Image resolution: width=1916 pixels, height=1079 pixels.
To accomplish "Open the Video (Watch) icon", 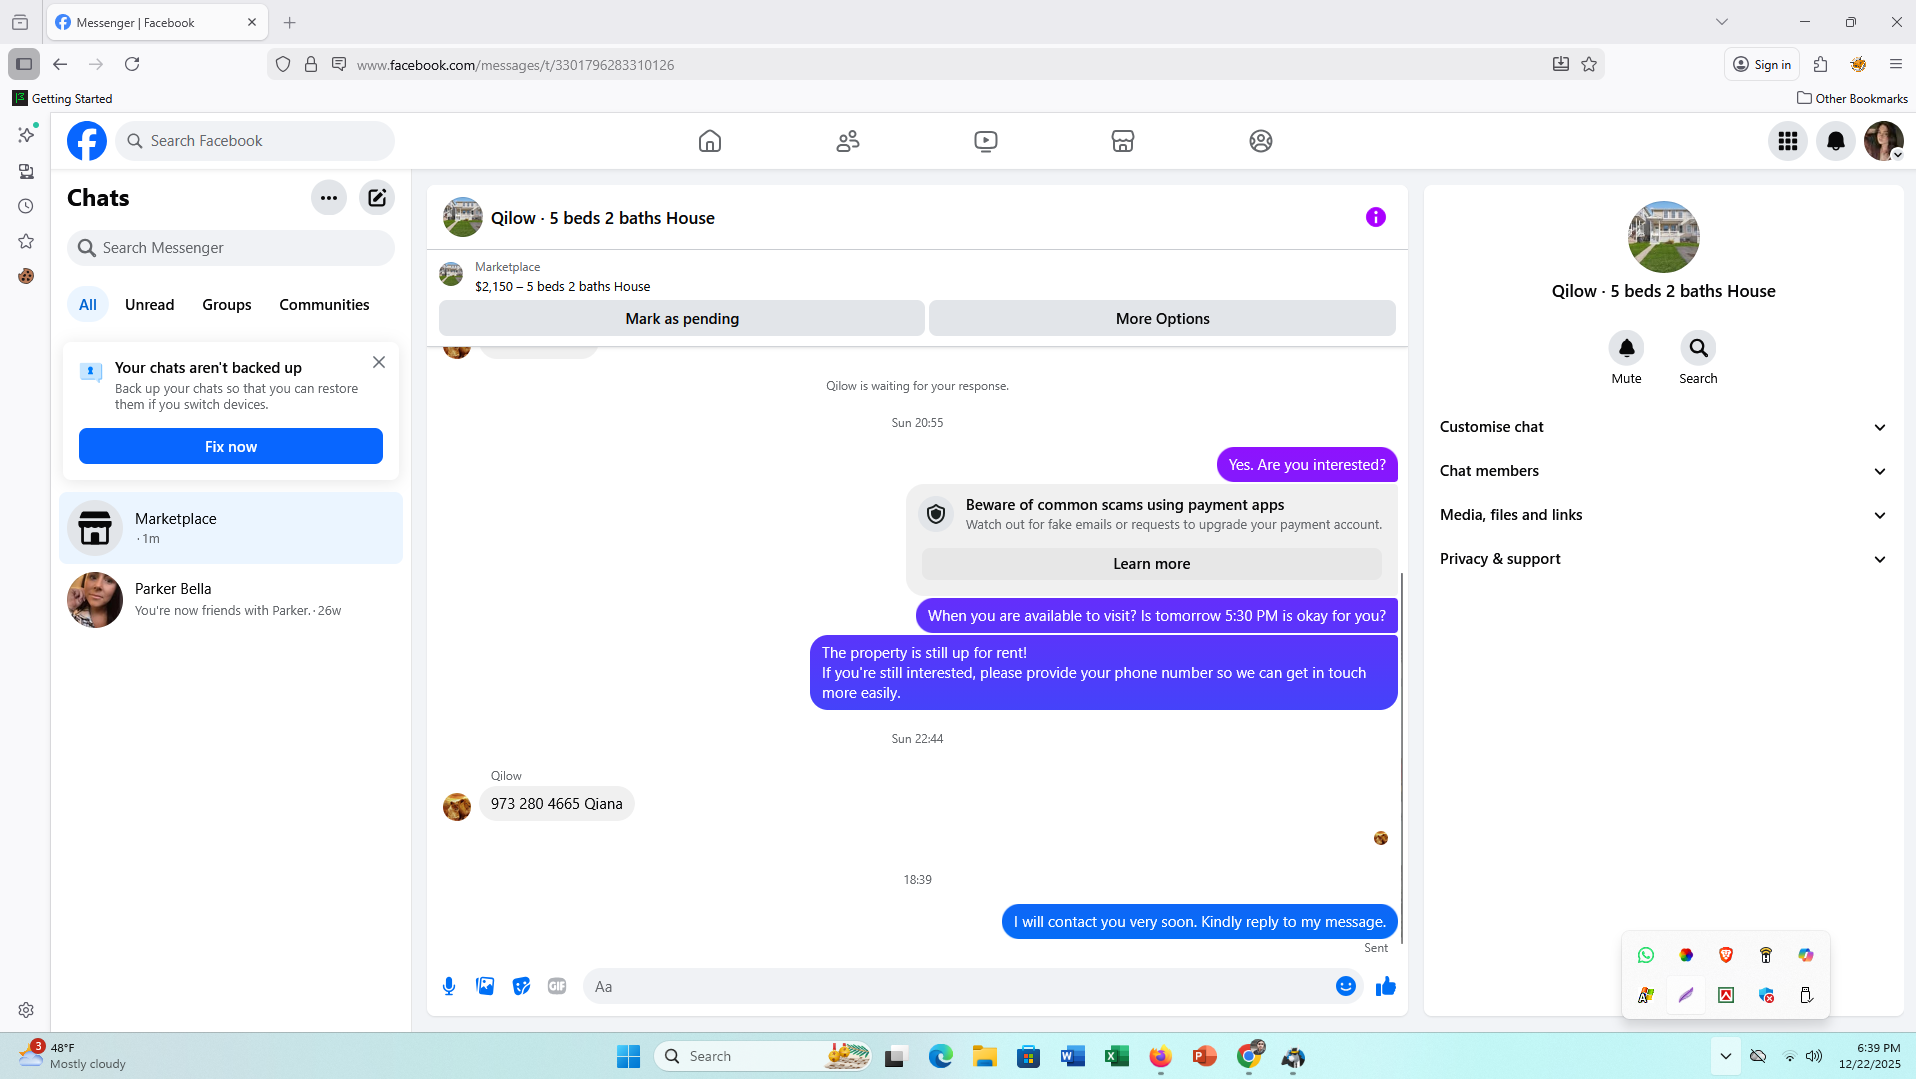I will [986, 141].
